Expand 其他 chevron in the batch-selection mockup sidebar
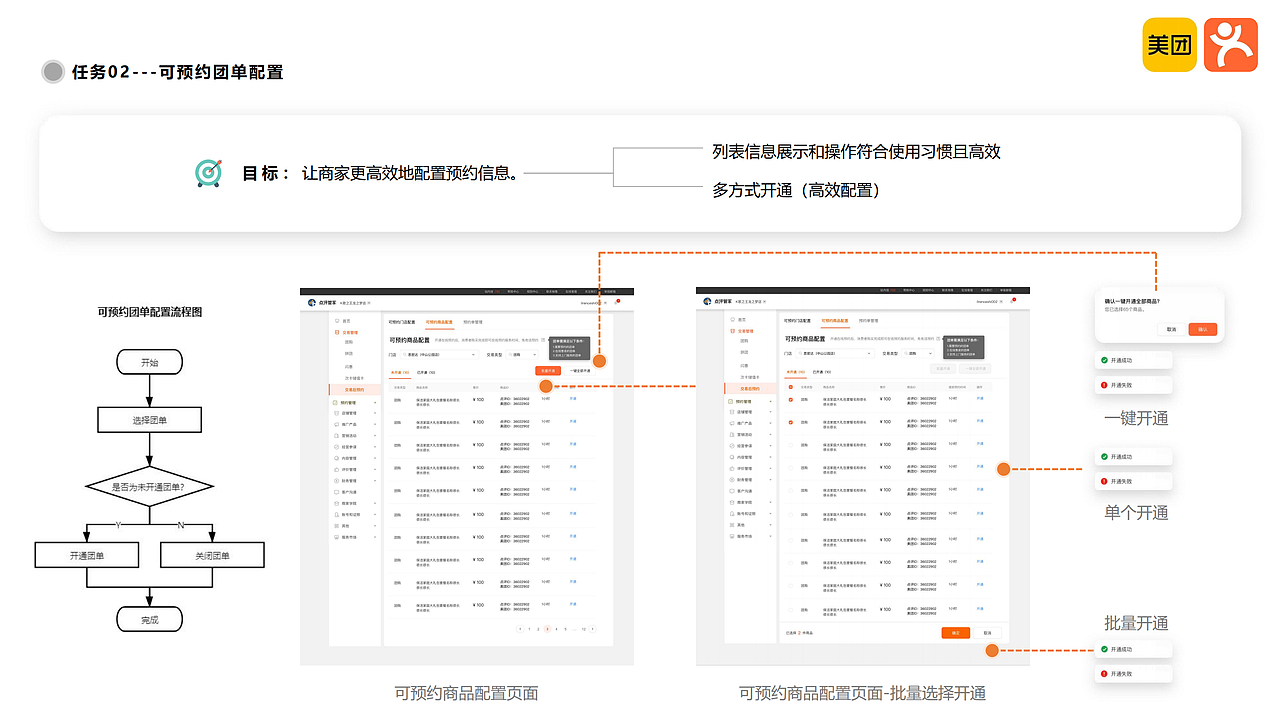The image size is (1280, 720). (x=770, y=525)
